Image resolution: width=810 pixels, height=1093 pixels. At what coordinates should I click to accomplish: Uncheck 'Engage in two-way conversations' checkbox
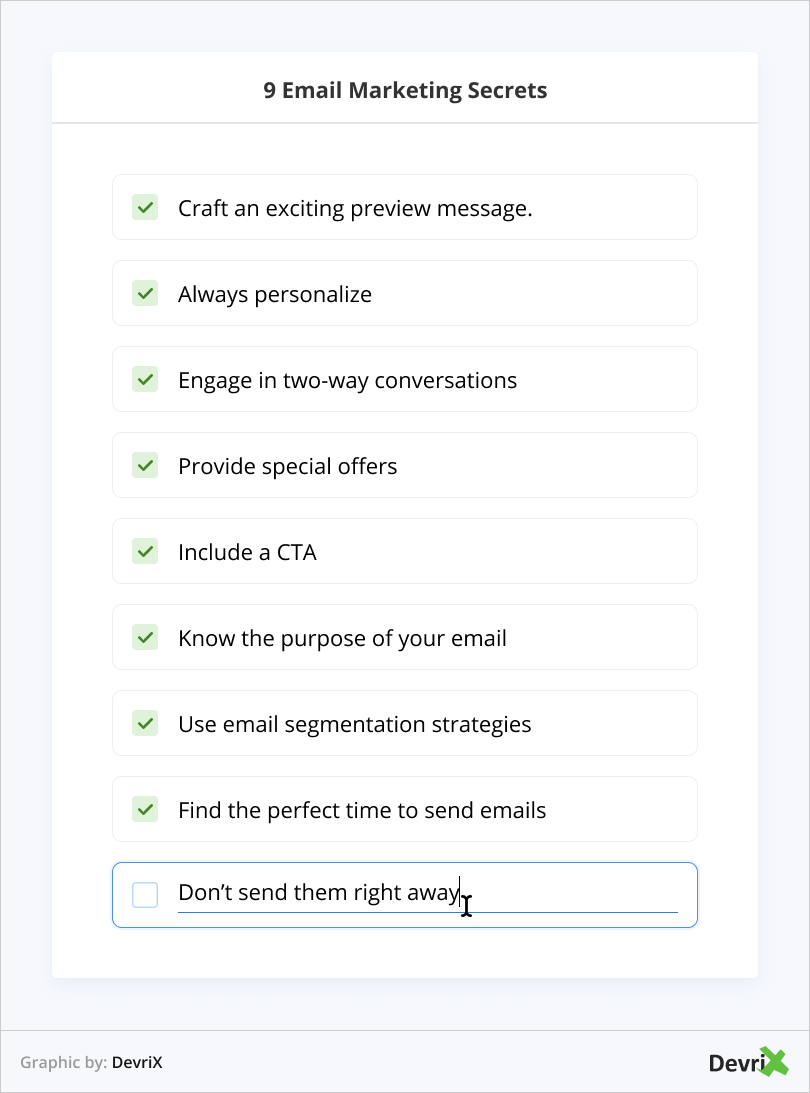pos(145,379)
